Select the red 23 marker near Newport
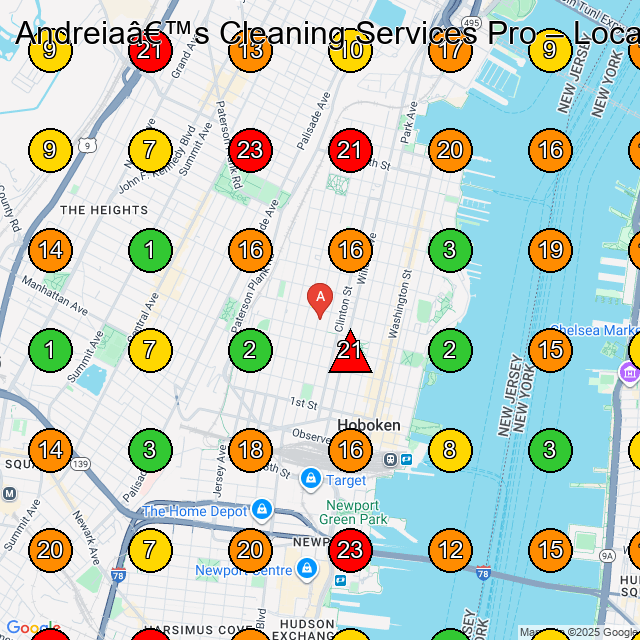Viewport: 640px width, 640px height. [x=350, y=550]
